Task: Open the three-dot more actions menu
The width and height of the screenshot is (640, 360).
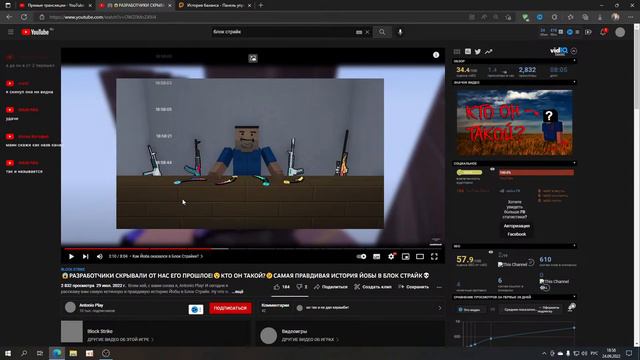Action: pyautogui.click(x=439, y=287)
